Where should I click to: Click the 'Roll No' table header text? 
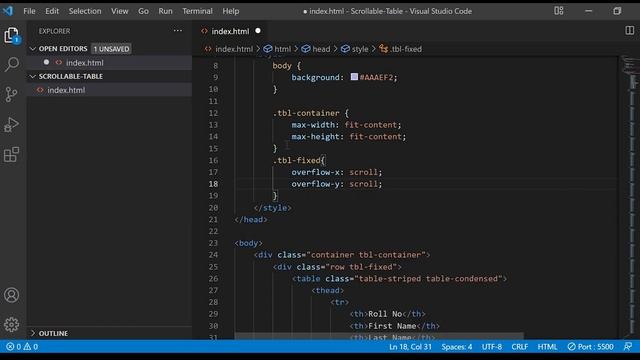385,314
